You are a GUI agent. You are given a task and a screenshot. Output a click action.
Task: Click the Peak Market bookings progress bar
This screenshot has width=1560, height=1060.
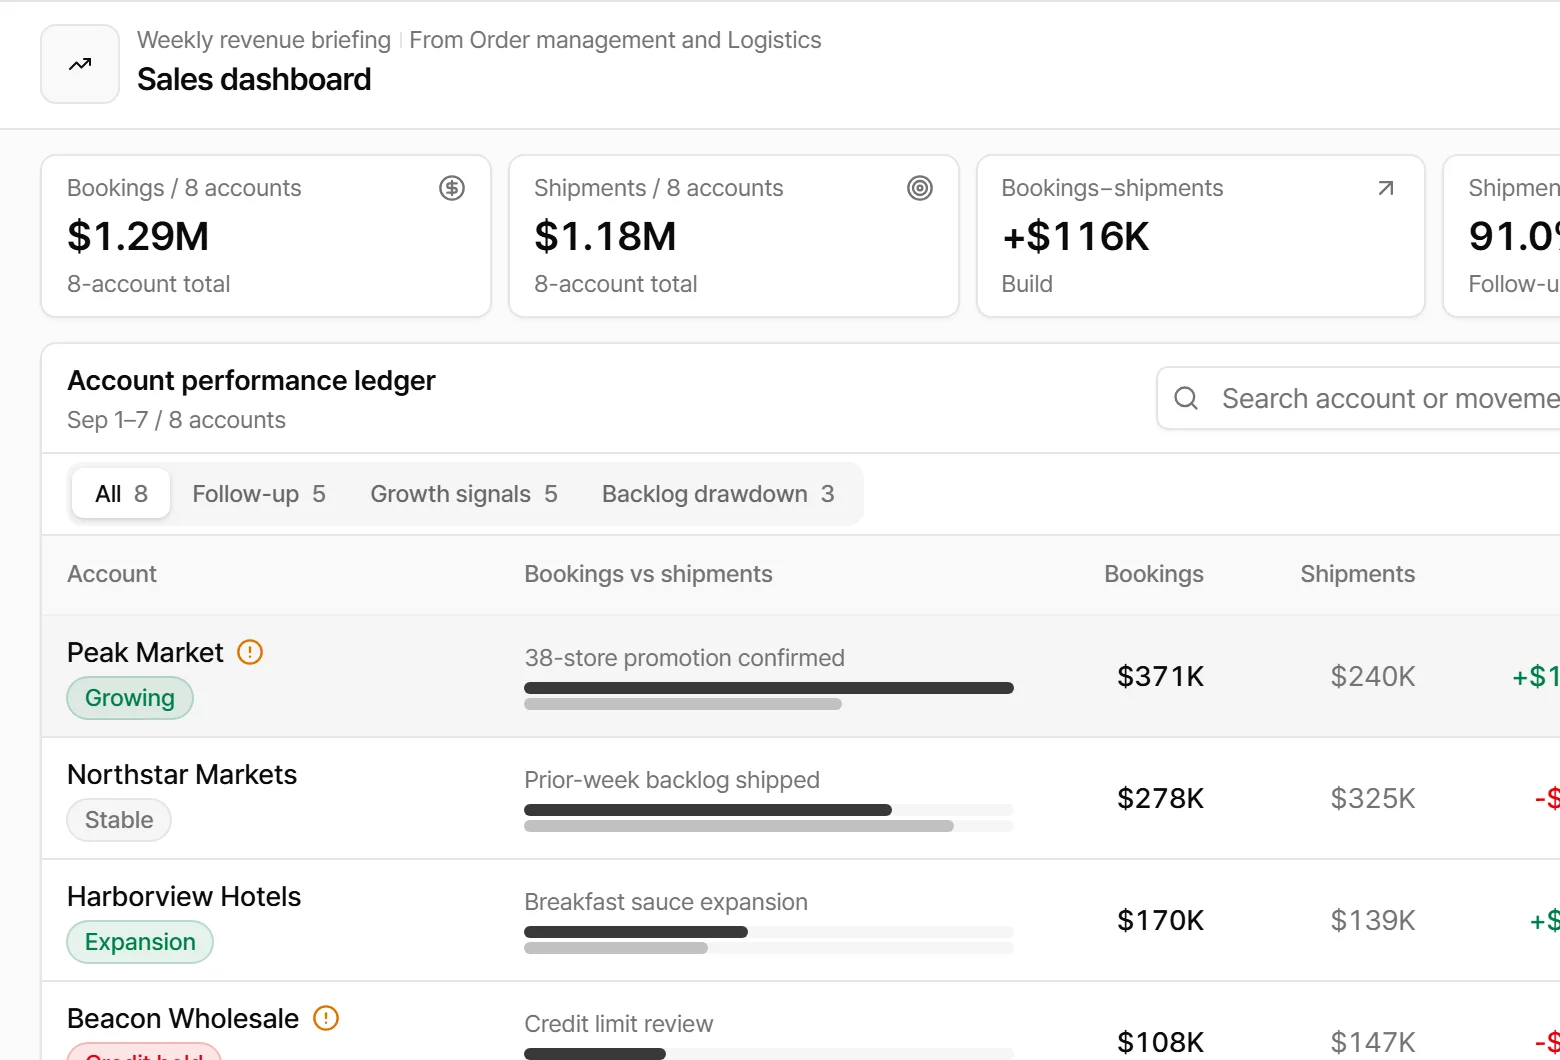tap(769, 688)
